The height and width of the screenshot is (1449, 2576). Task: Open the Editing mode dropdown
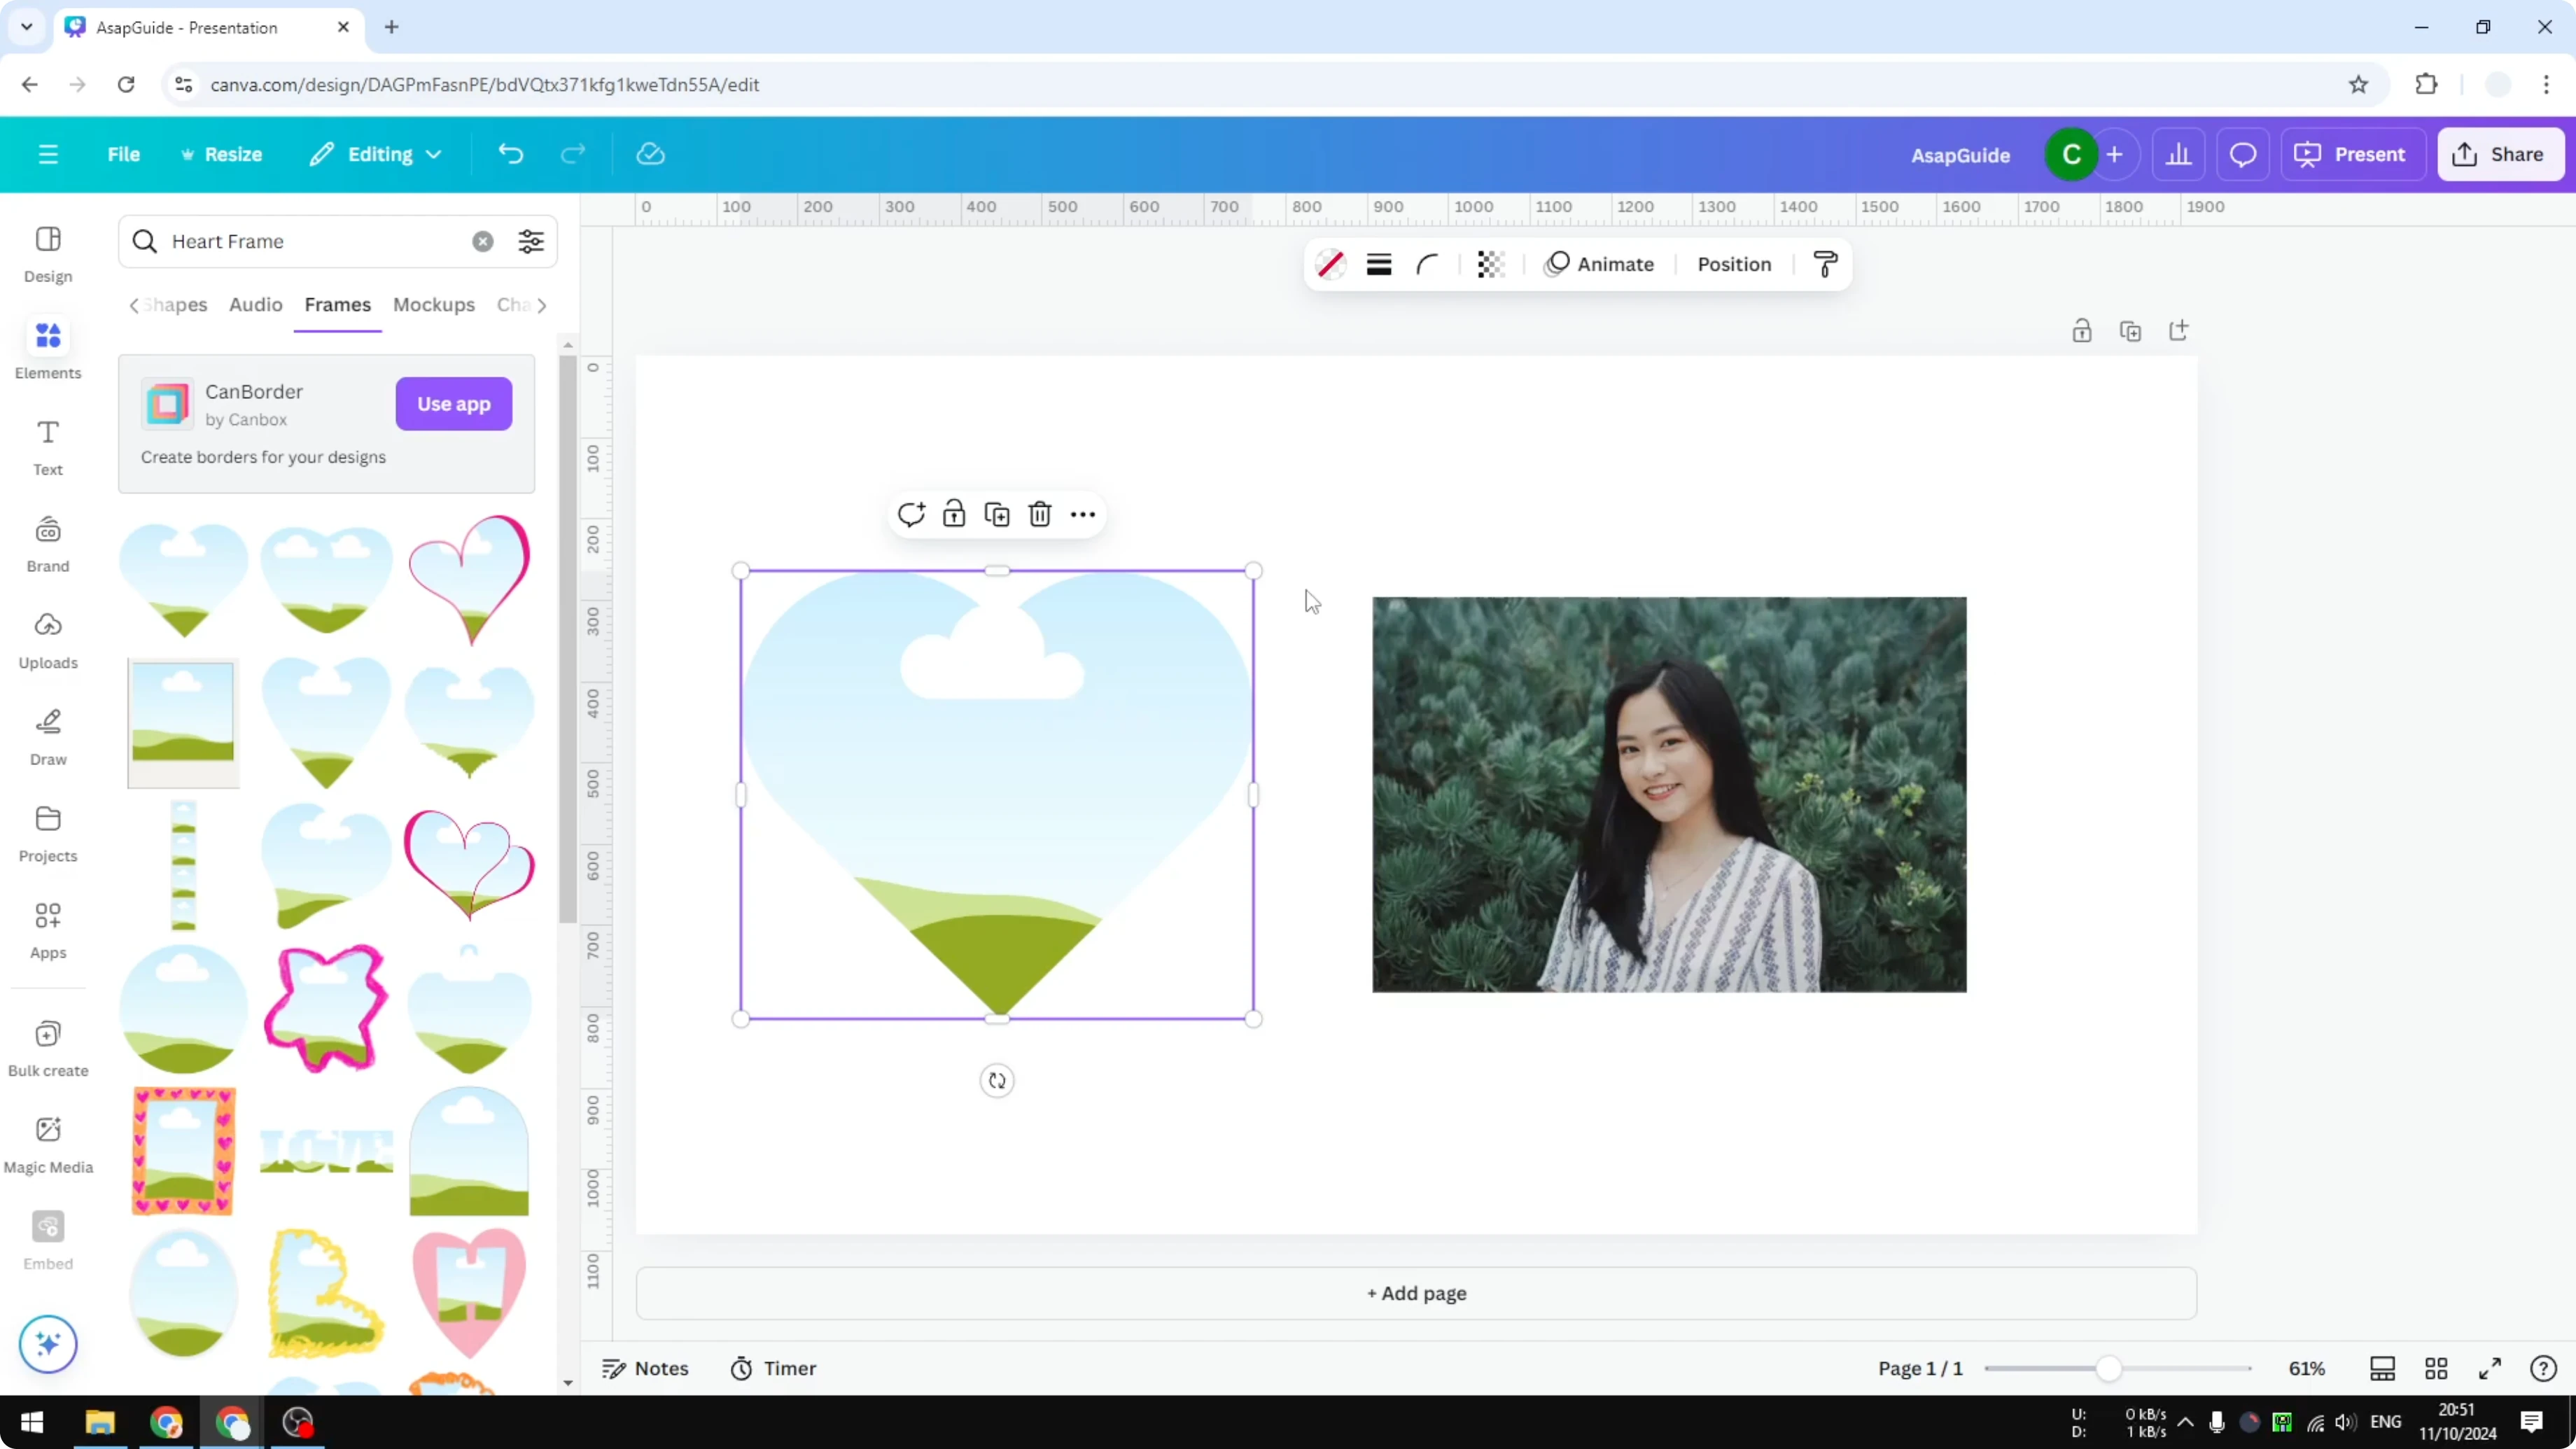(376, 153)
